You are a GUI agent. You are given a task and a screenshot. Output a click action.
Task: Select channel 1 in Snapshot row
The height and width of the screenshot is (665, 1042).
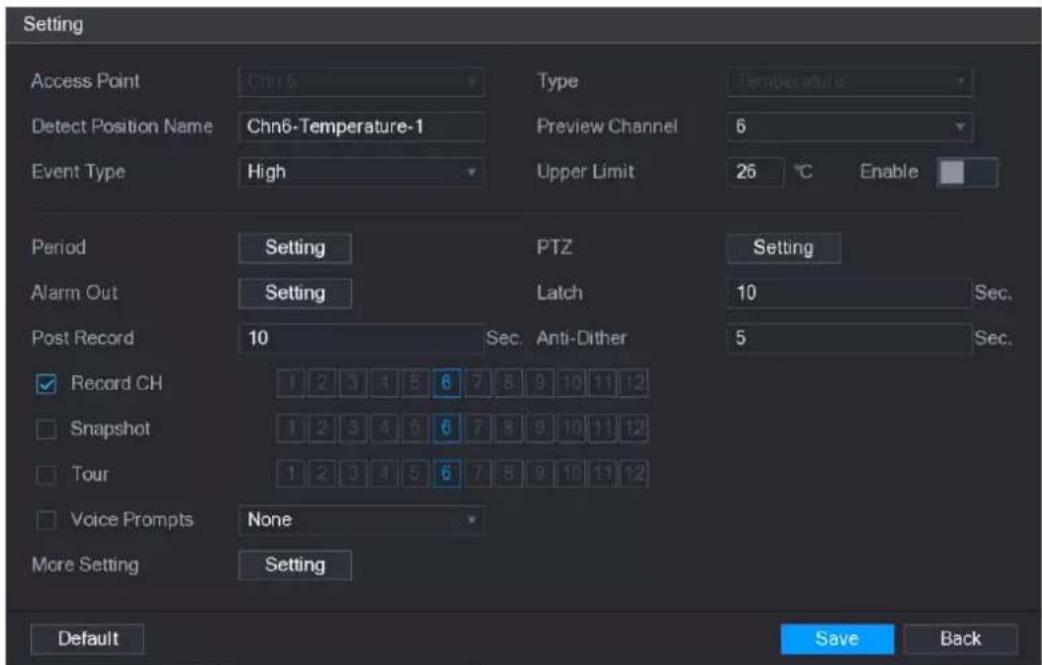click(290, 428)
